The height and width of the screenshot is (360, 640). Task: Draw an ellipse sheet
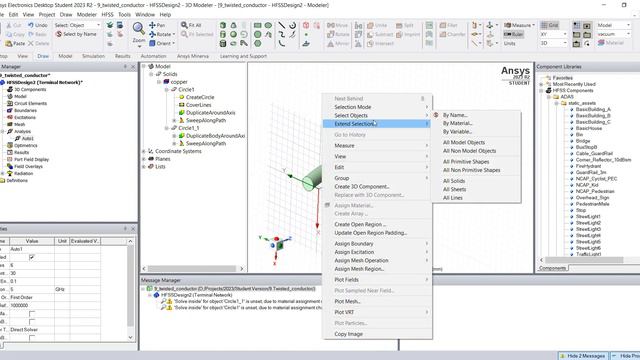[268, 25]
